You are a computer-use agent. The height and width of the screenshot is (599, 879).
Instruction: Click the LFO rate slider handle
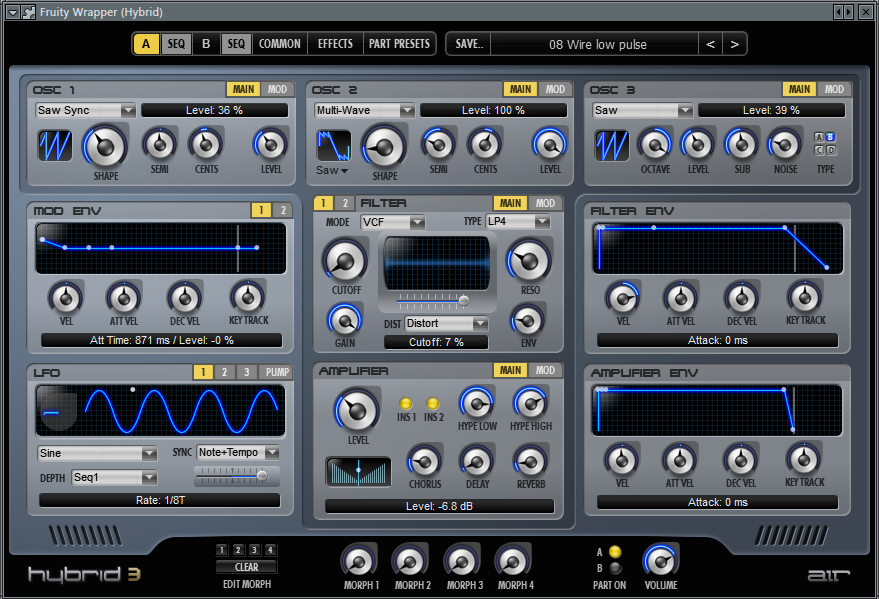pyautogui.click(x=262, y=476)
